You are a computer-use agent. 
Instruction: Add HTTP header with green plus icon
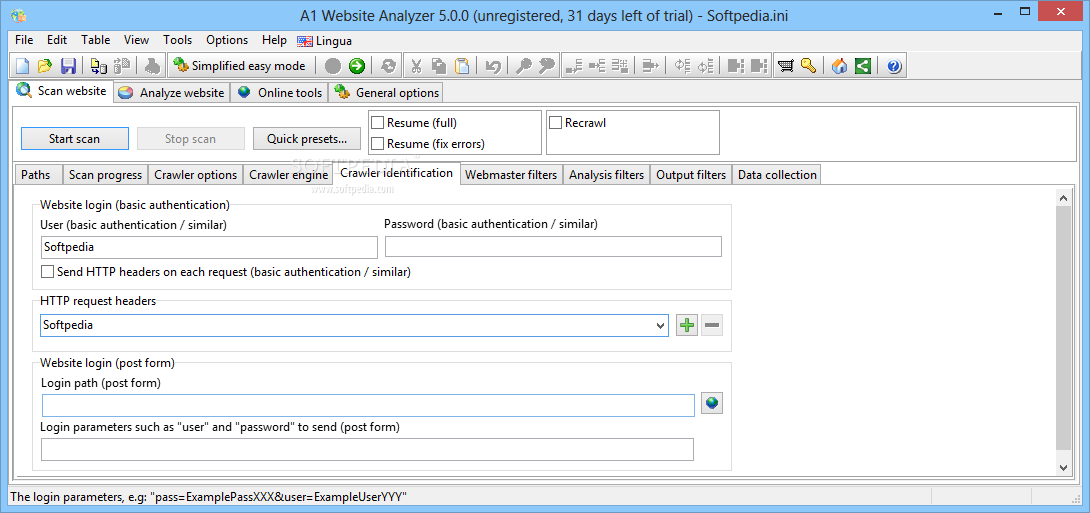point(688,325)
